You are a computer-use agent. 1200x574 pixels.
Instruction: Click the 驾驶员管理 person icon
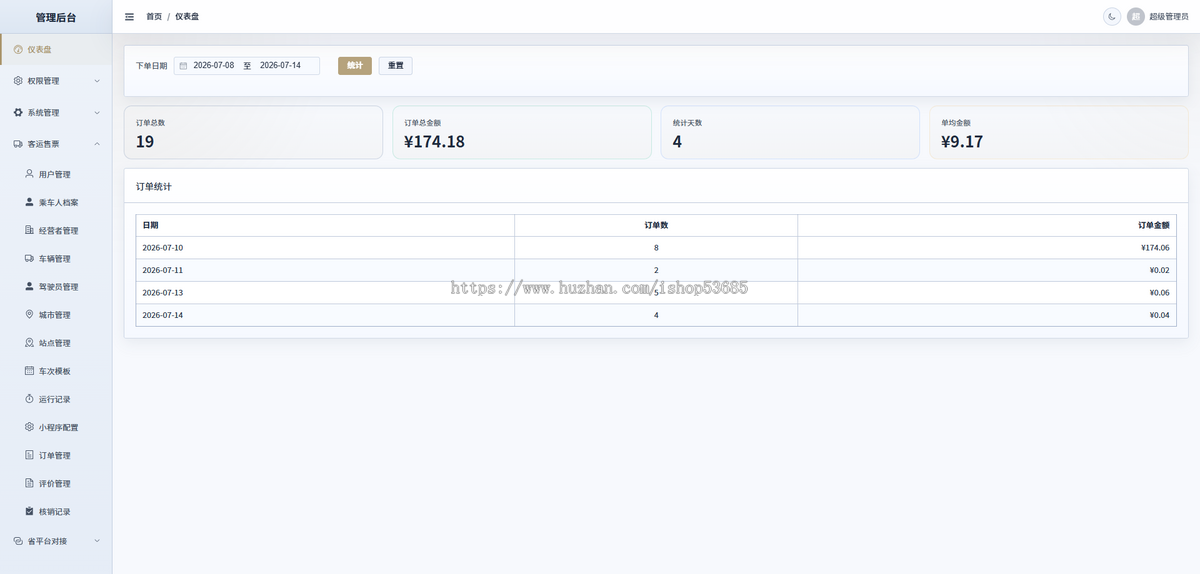pyautogui.click(x=29, y=286)
